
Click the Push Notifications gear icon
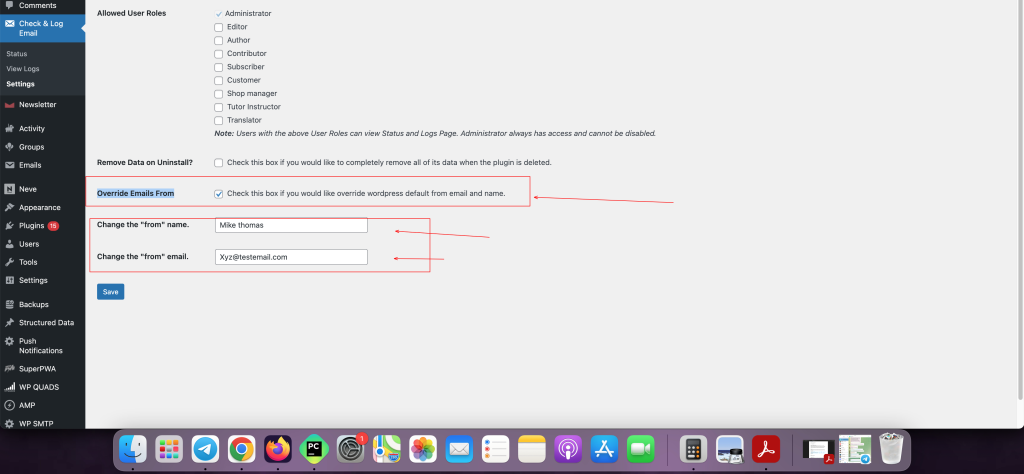(9, 341)
